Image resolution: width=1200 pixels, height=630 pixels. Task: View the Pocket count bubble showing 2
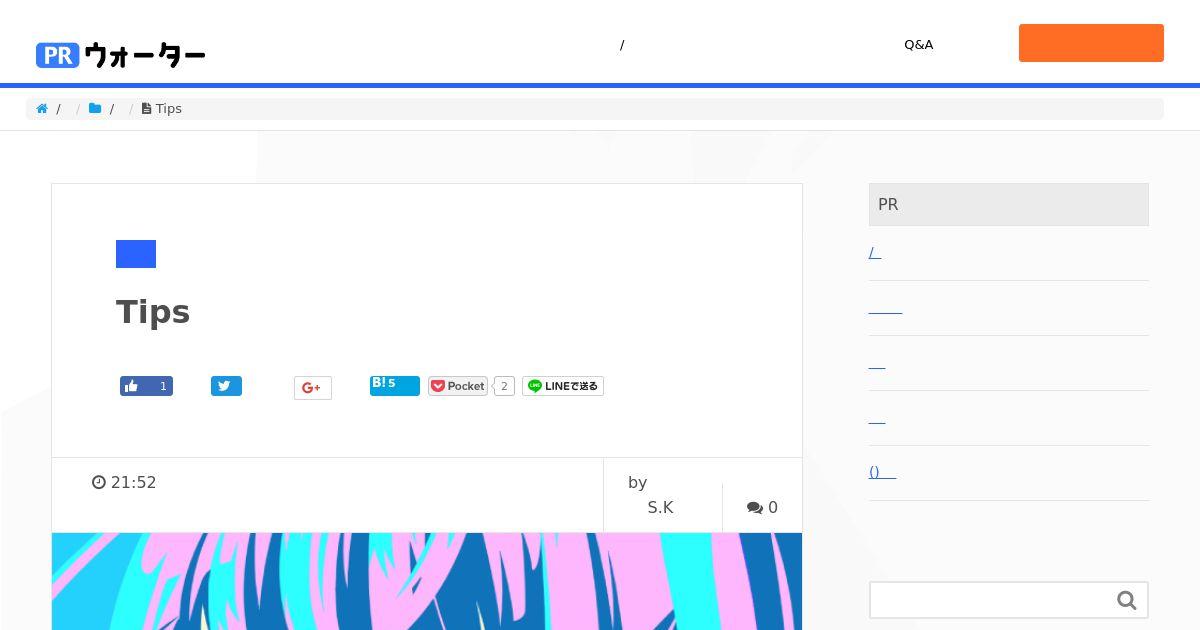[504, 386]
